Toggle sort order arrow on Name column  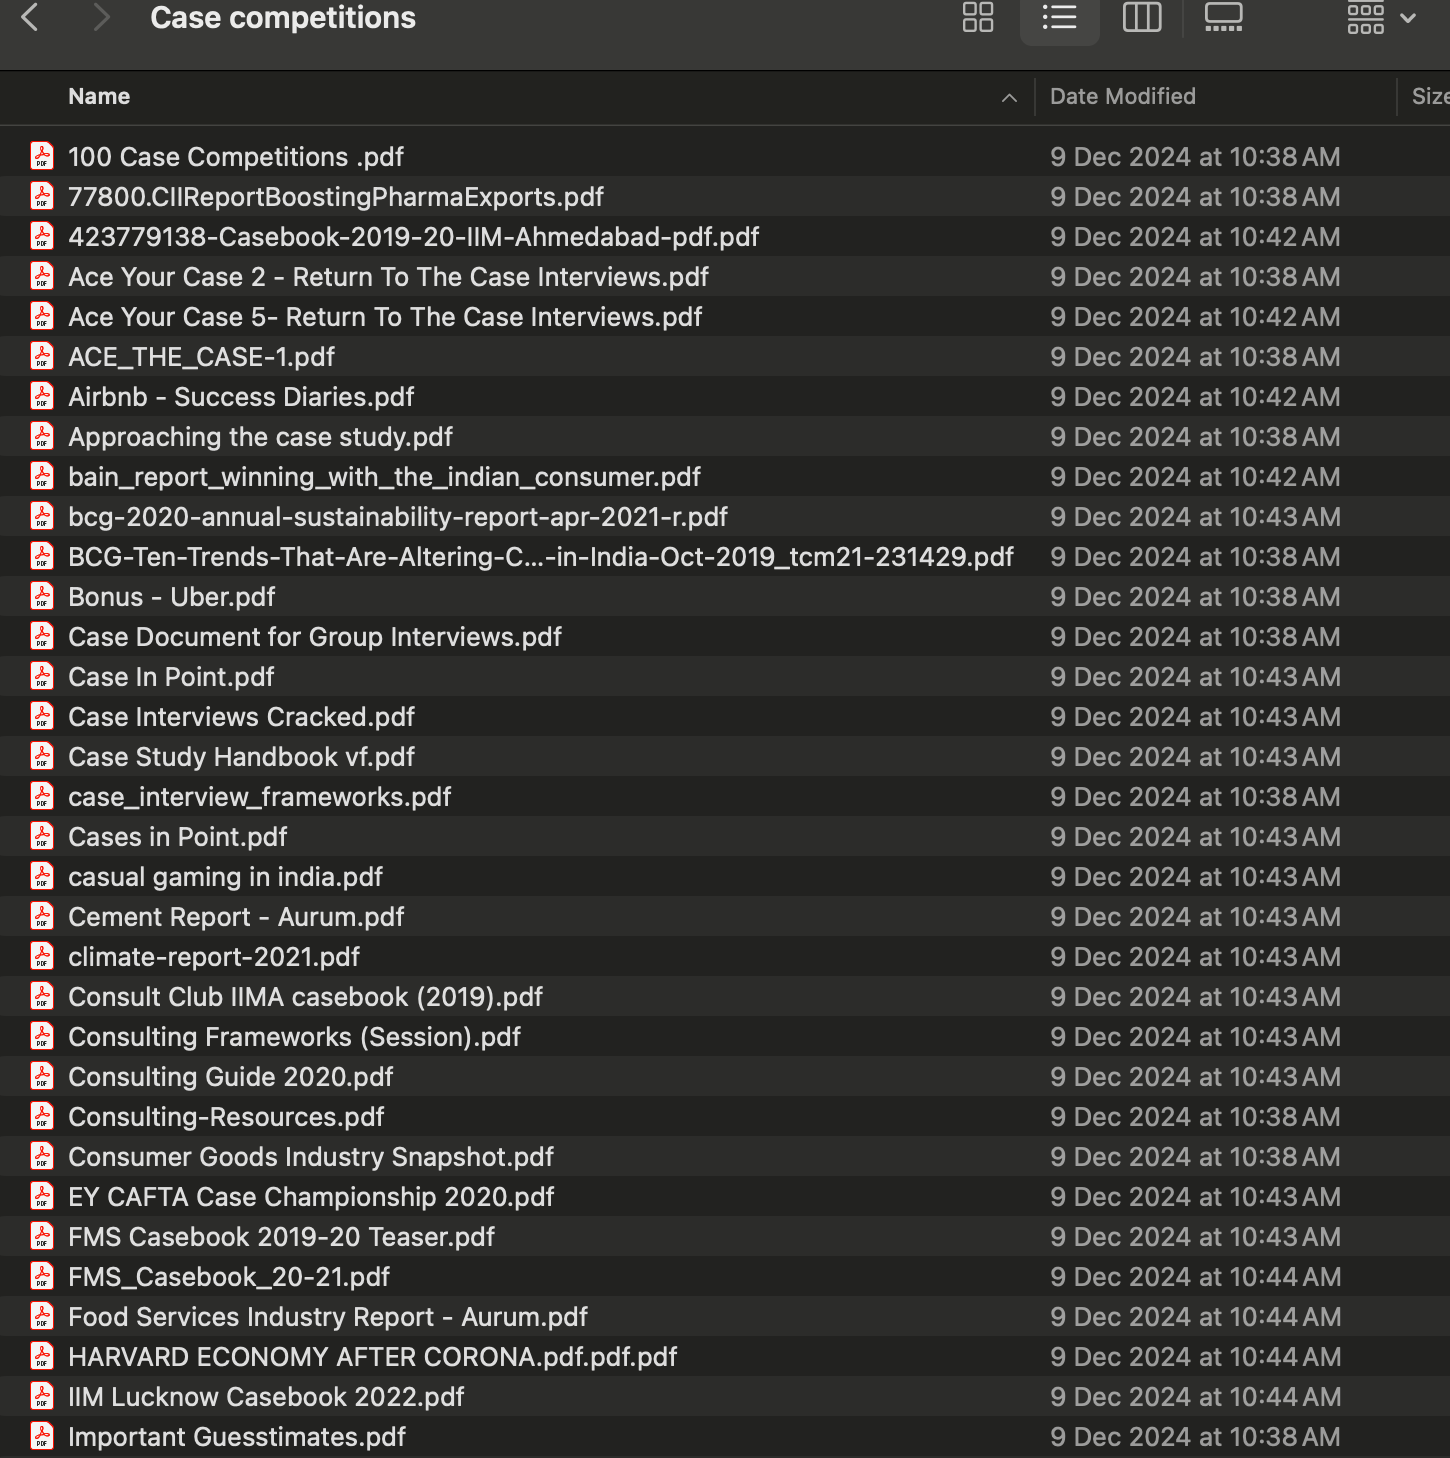pyautogui.click(x=1009, y=97)
